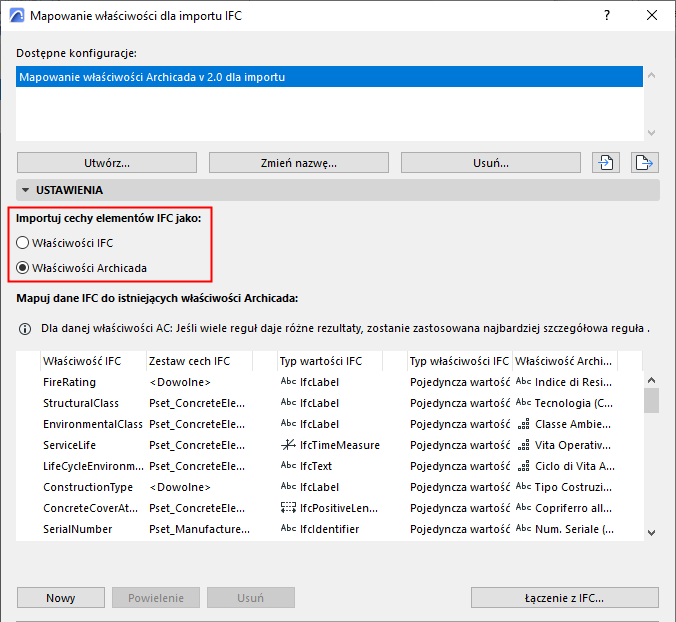Select the FireRating row
Image resolution: width=676 pixels, height=622 pixels.
tap(329, 382)
